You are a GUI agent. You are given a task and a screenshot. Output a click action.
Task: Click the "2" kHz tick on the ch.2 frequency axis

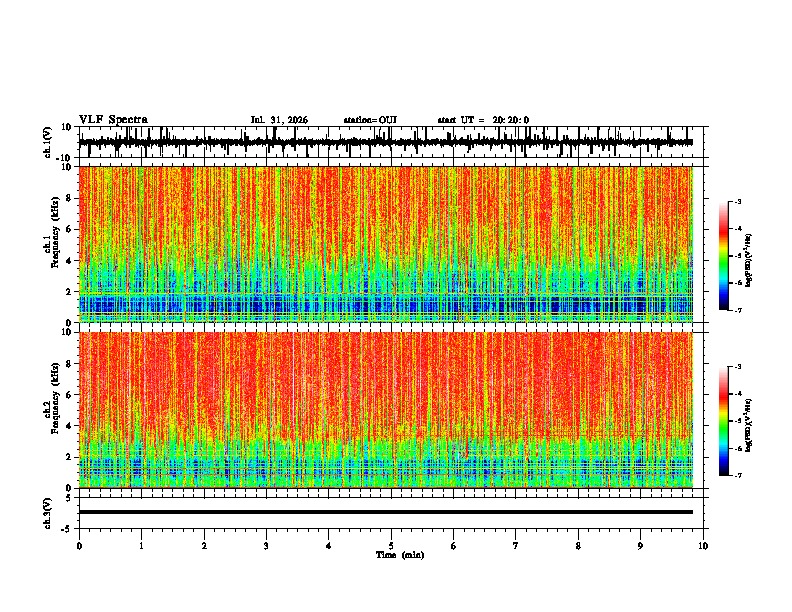[70, 457]
